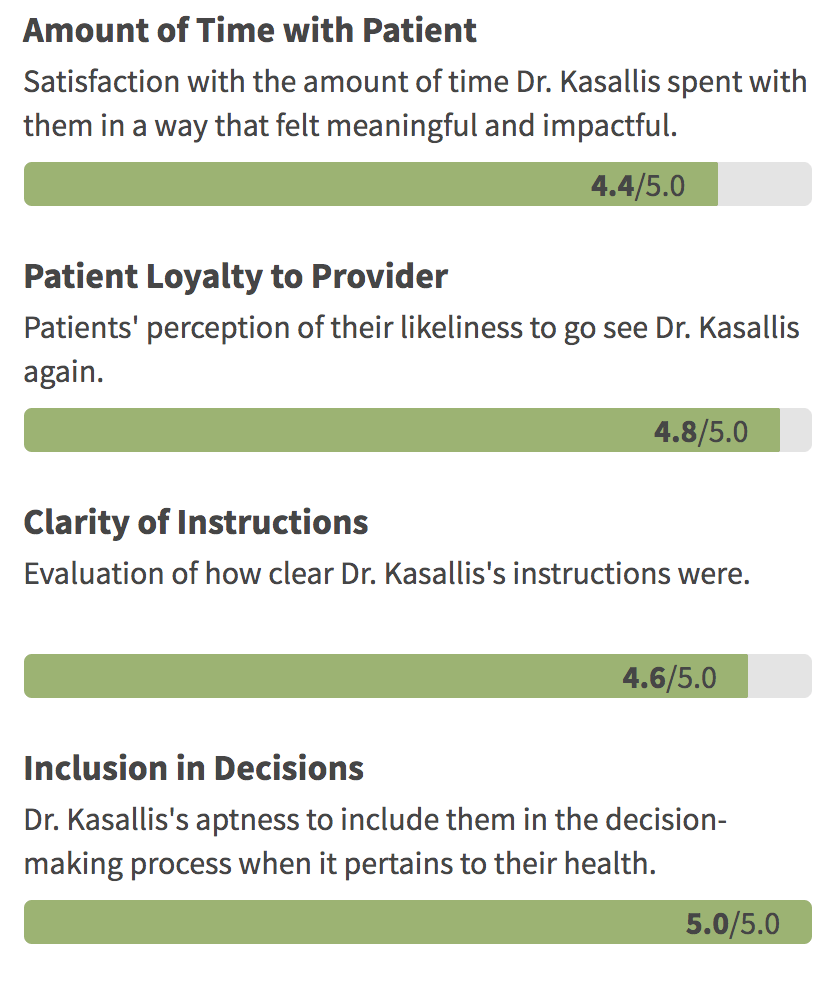This screenshot has height=984, width=834.
Task: Select the Inclusion in Decisions heading
Action: 193,768
